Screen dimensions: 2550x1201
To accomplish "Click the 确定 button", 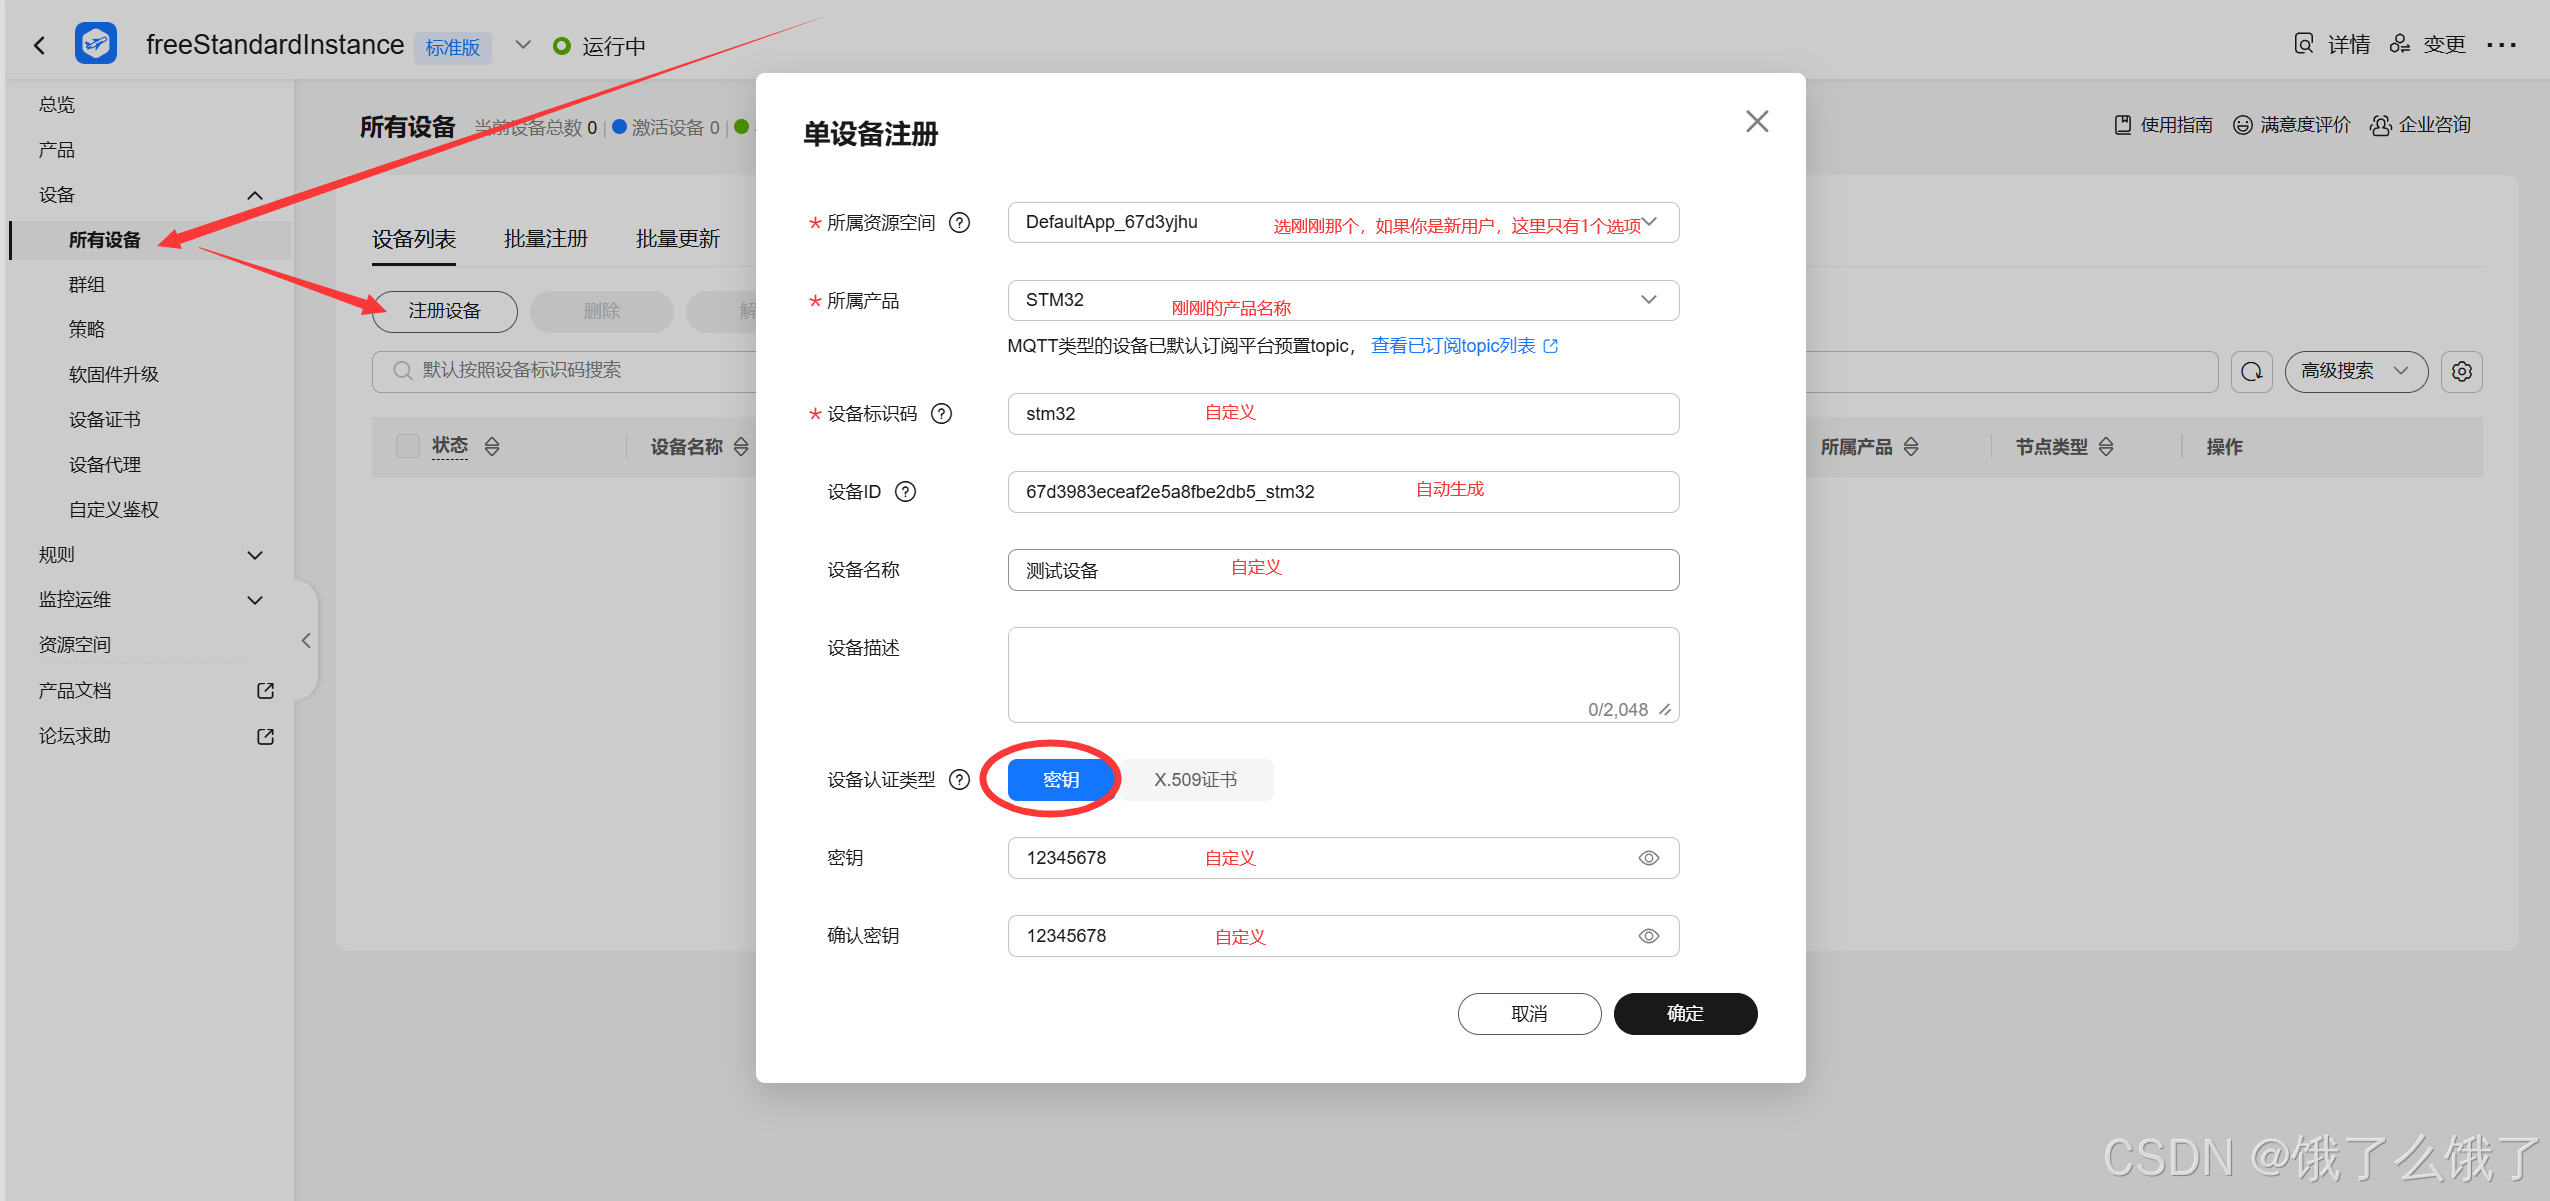I will coord(1684,1014).
